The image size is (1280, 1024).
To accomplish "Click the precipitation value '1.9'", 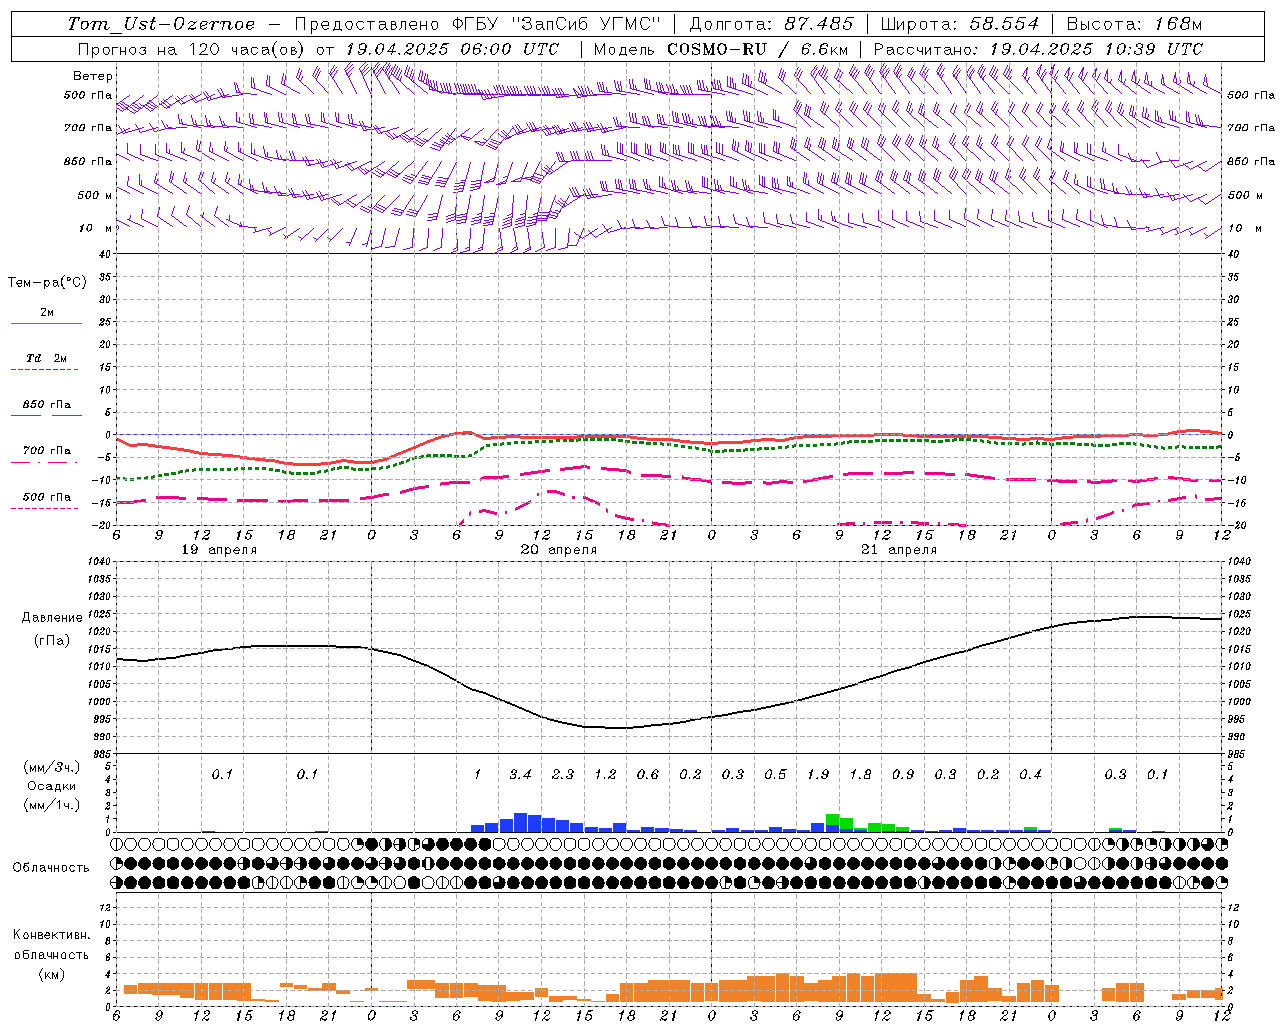I will click(818, 775).
